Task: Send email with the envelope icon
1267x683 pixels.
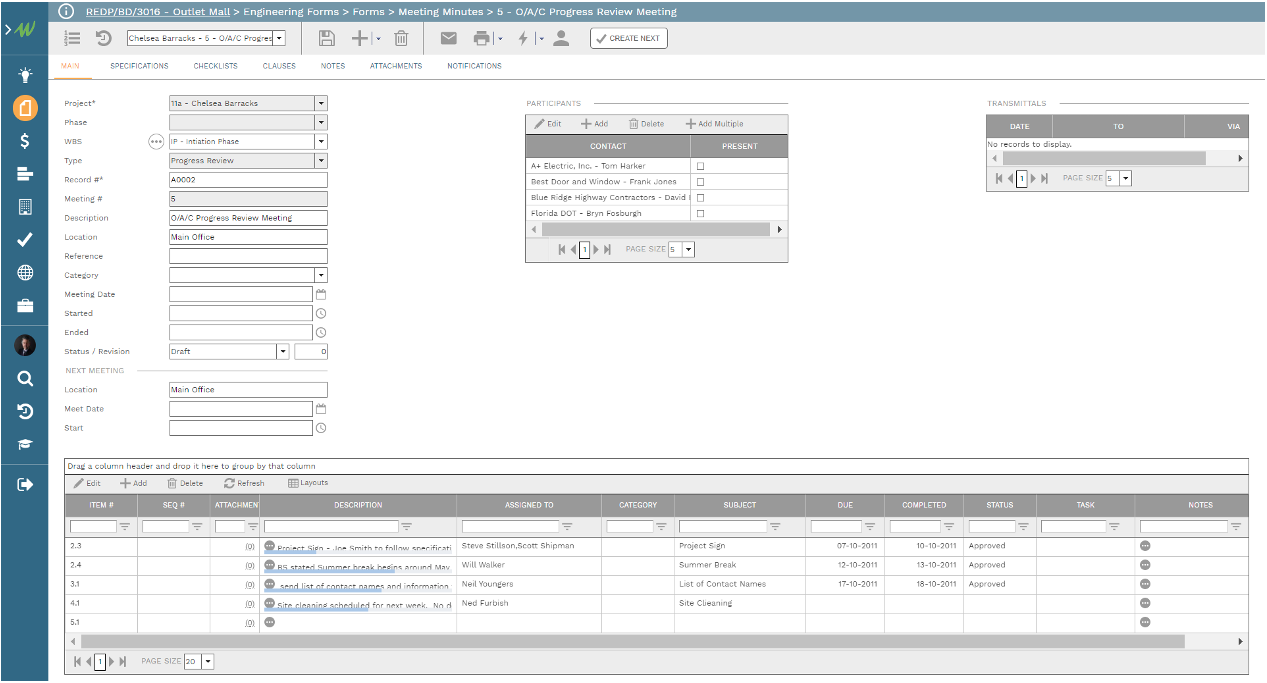Action: [449, 38]
